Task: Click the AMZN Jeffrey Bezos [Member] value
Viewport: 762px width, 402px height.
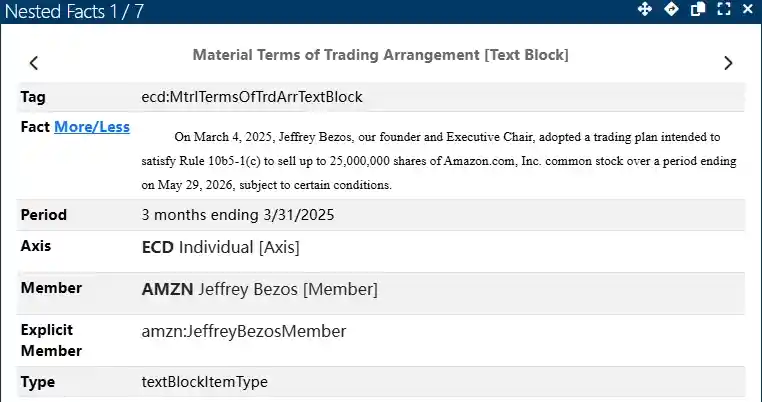Action: (x=260, y=289)
